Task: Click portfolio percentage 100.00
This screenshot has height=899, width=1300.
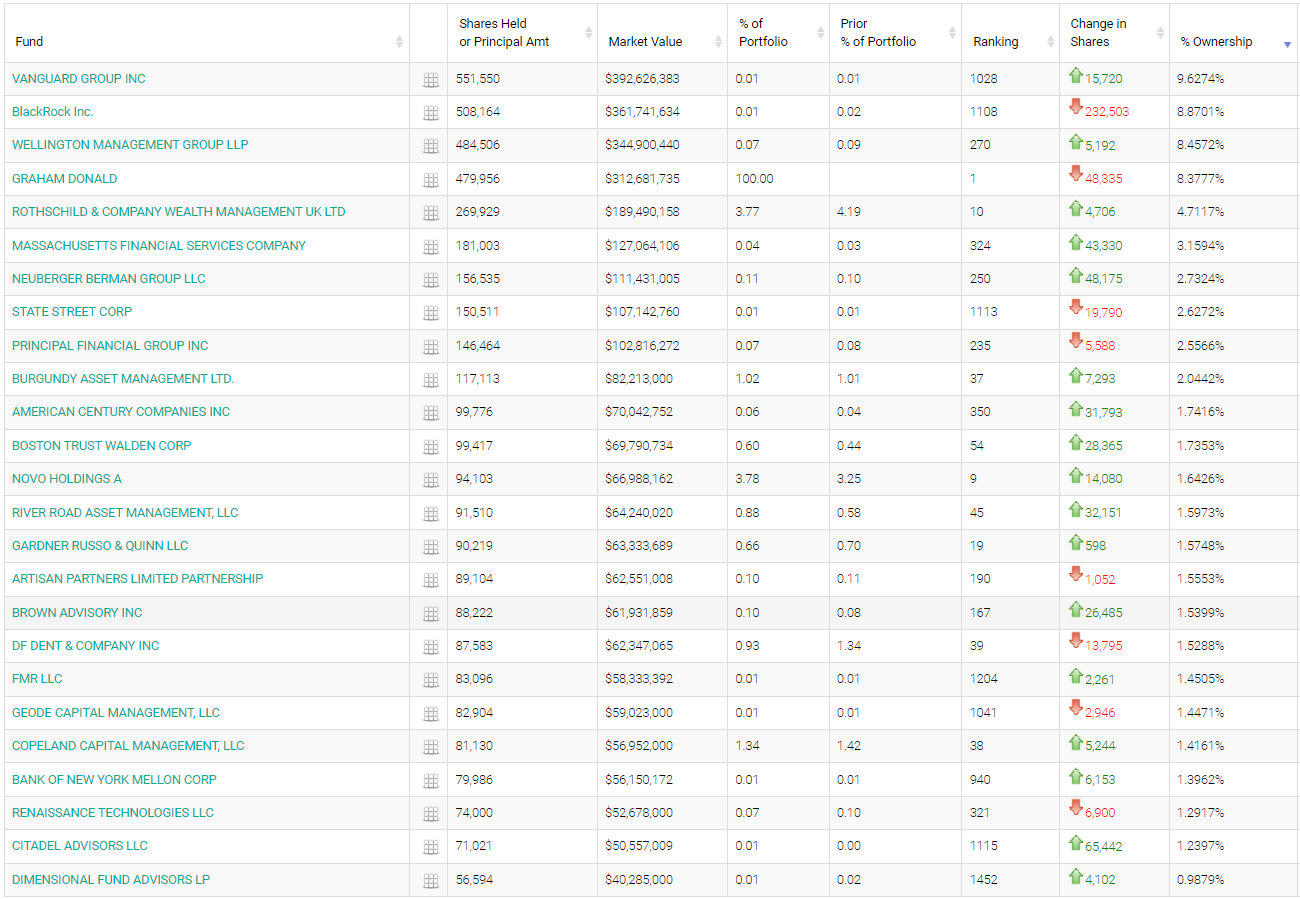Action: (x=754, y=179)
